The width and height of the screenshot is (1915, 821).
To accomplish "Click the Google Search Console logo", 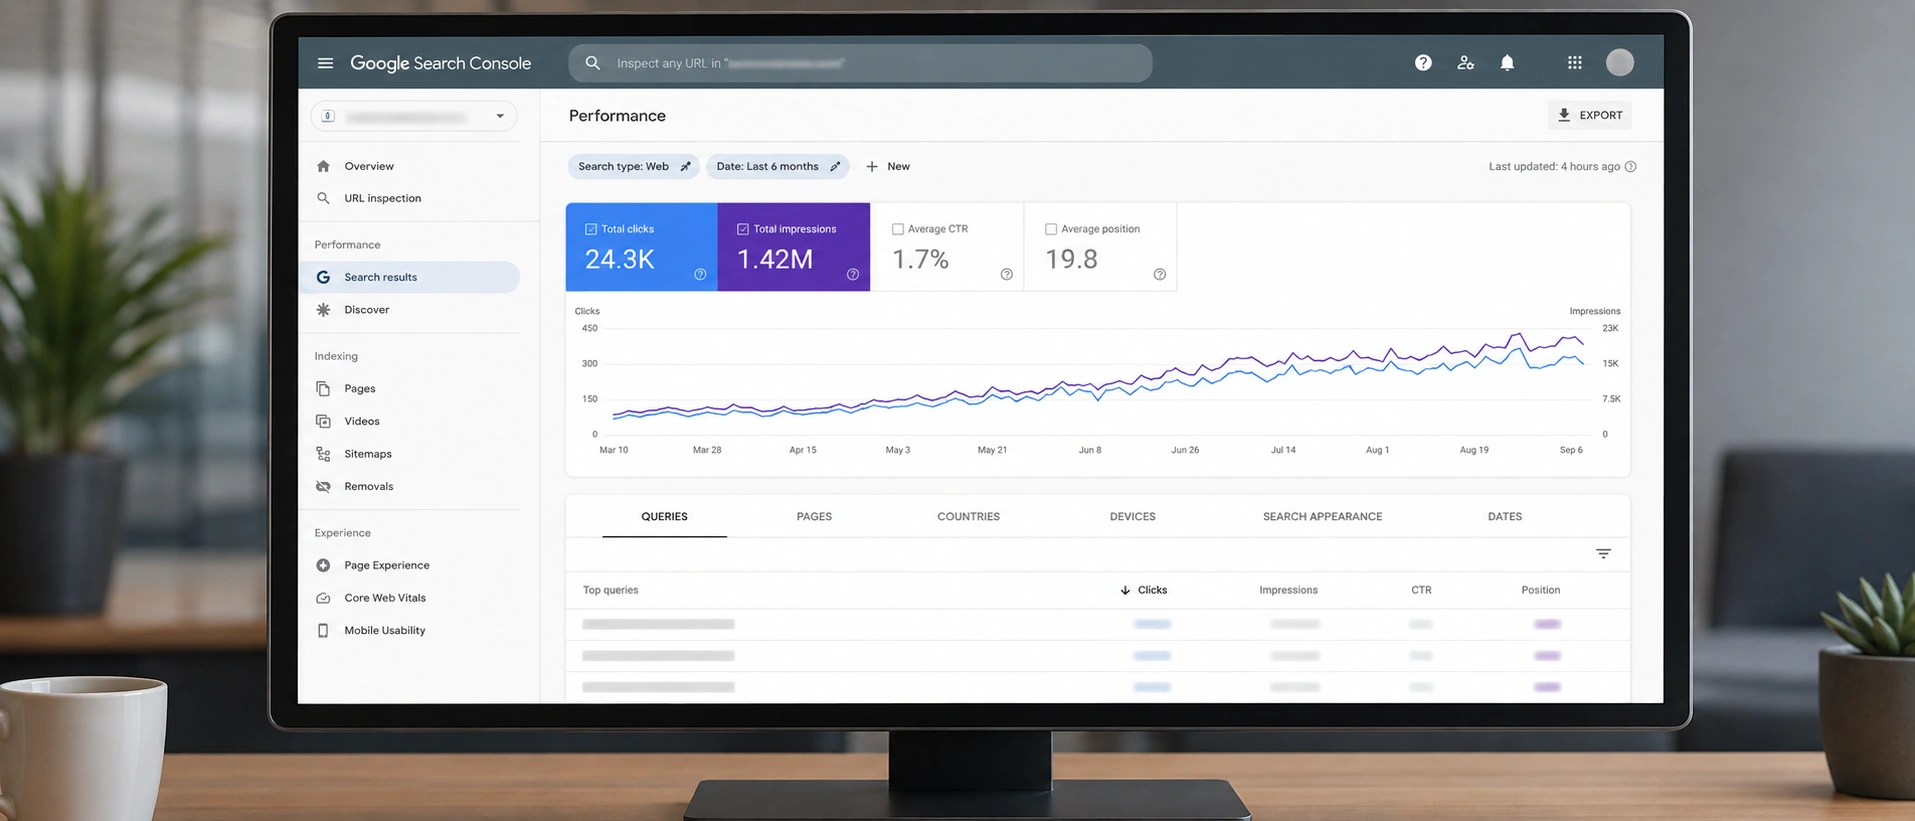I will tap(440, 63).
